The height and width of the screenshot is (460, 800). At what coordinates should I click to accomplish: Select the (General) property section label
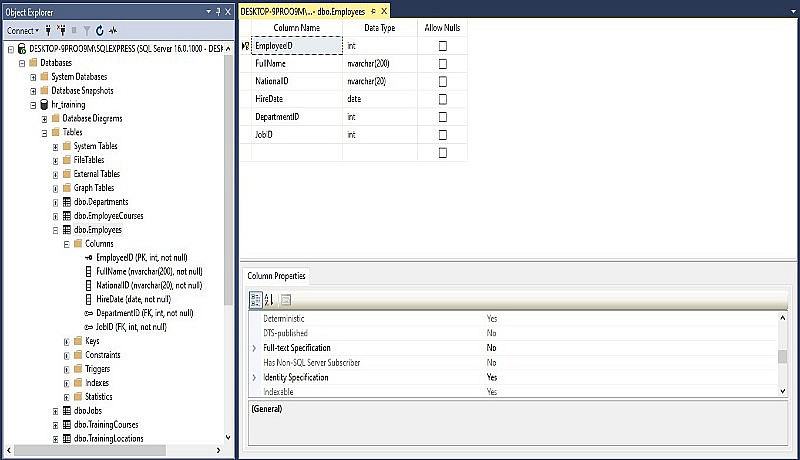point(266,409)
